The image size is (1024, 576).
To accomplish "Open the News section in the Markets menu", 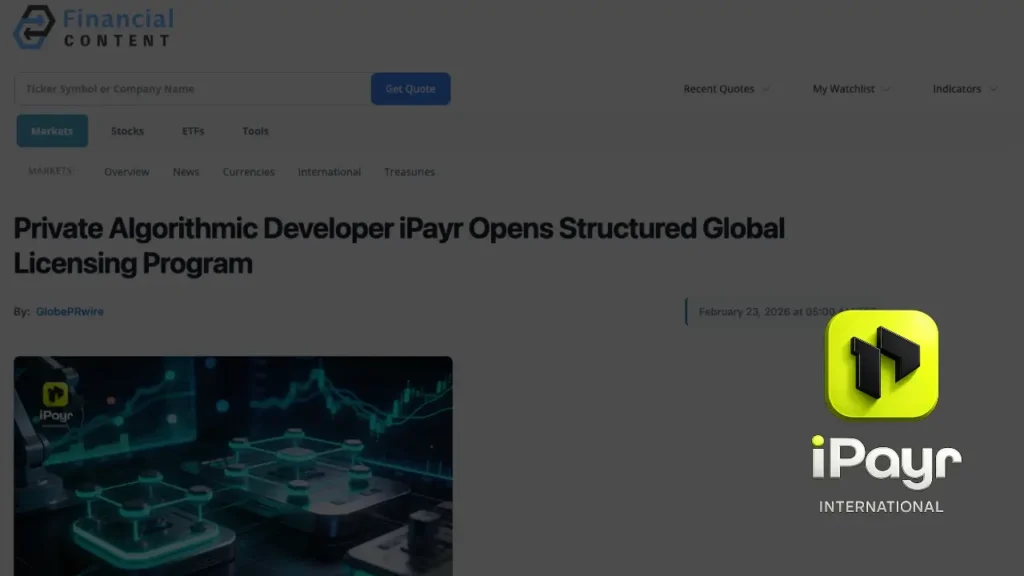I will (185, 172).
